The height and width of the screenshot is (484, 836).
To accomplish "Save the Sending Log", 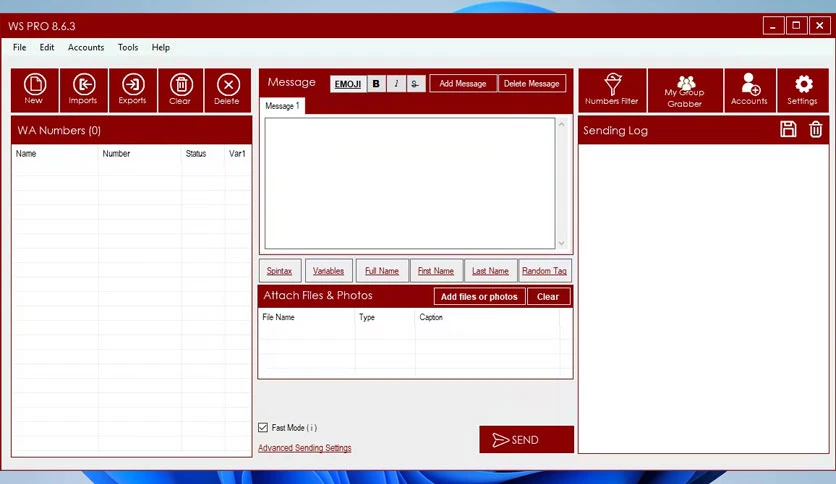I will coord(788,130).
